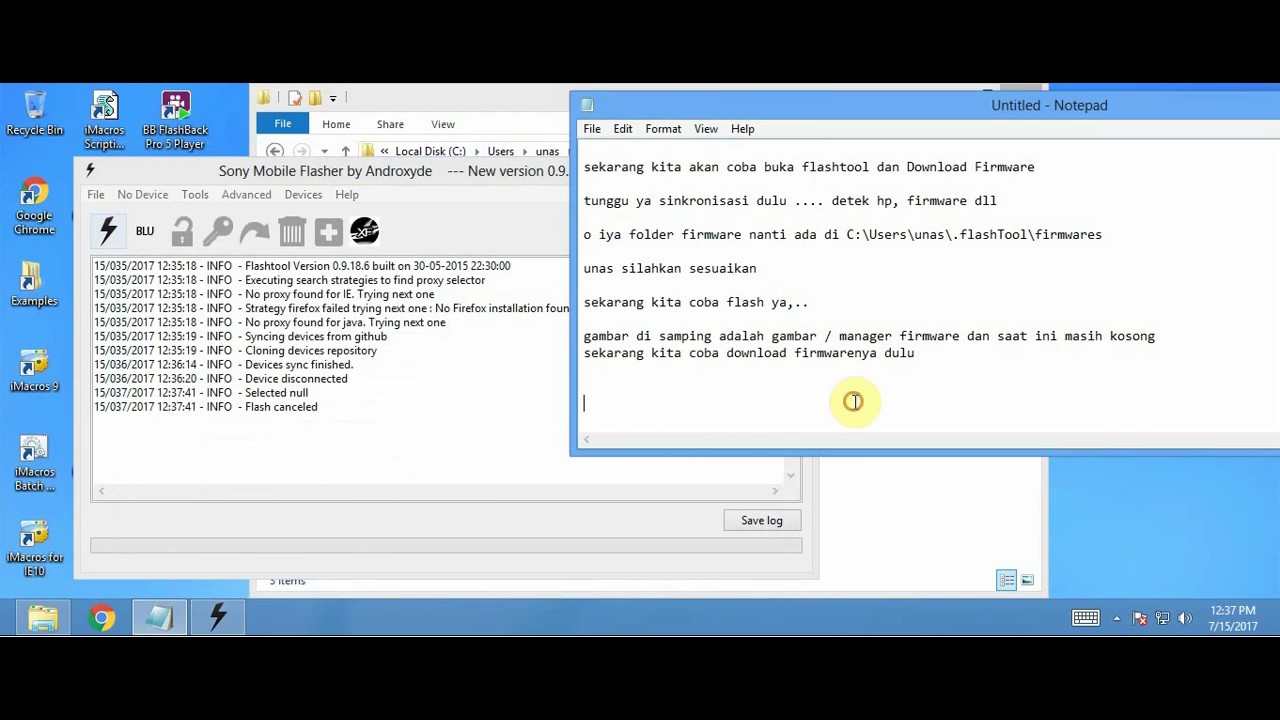Click the curved arrow icon in Flashtool toolbar
The width and height of the screenshot is (1280, 720).
(x=254, y=232)
